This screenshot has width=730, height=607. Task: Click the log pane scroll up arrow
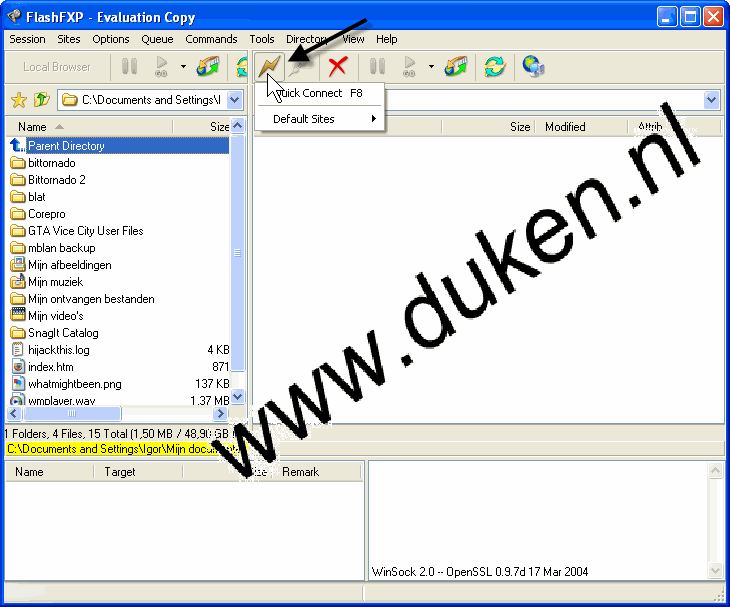715,470
